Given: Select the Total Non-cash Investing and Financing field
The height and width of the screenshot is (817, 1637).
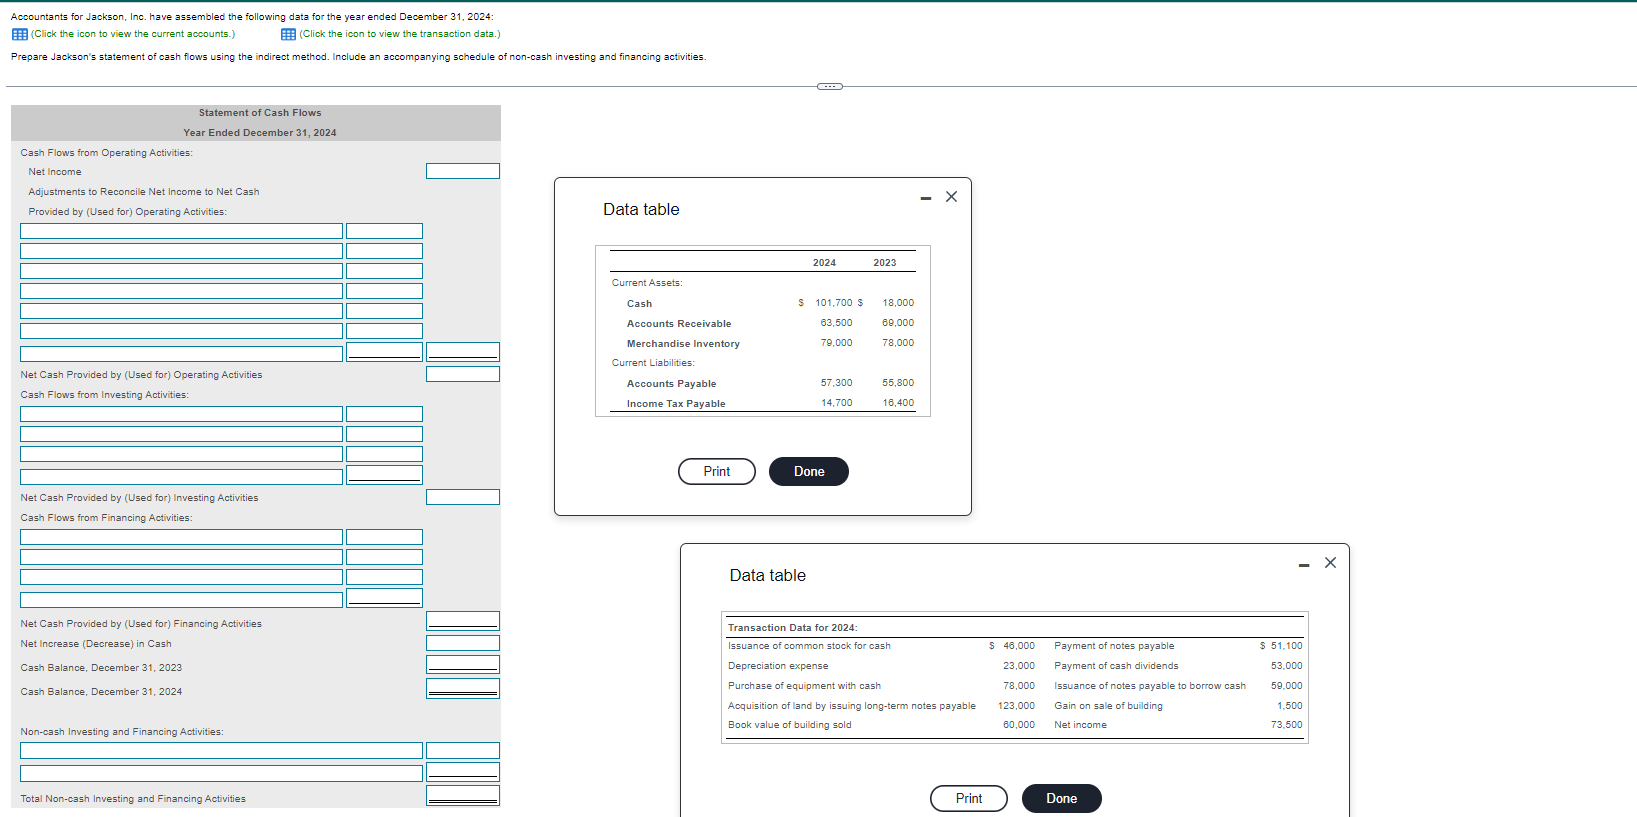Looking at the screenshot, I should click(463, 796).
